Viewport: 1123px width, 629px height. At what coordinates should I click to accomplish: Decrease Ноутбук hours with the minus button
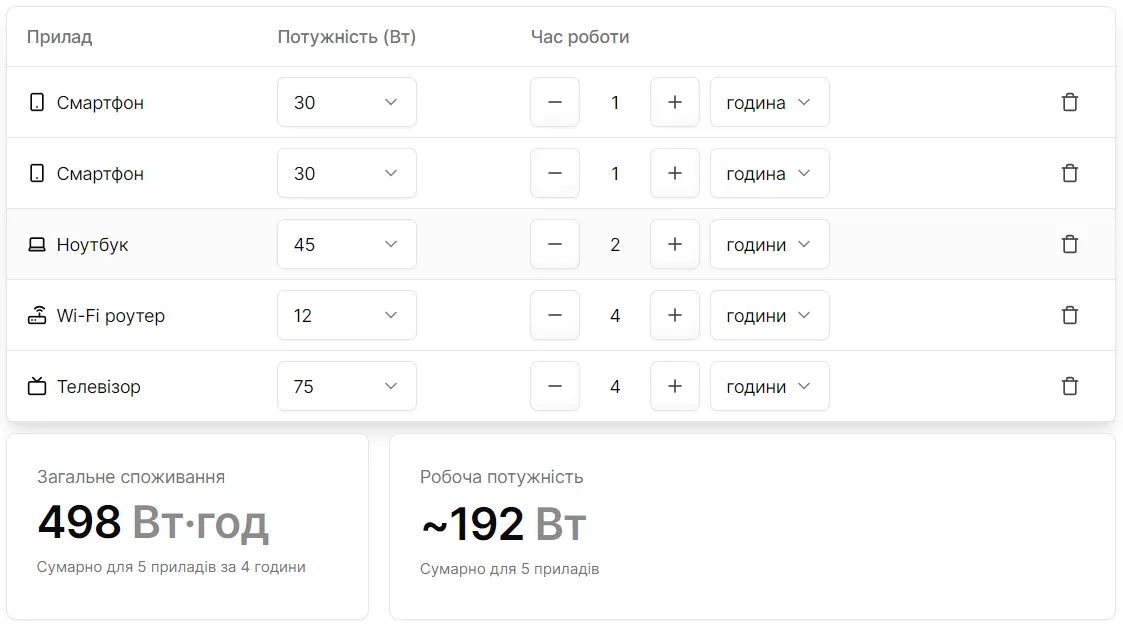(x=555, y=244)
